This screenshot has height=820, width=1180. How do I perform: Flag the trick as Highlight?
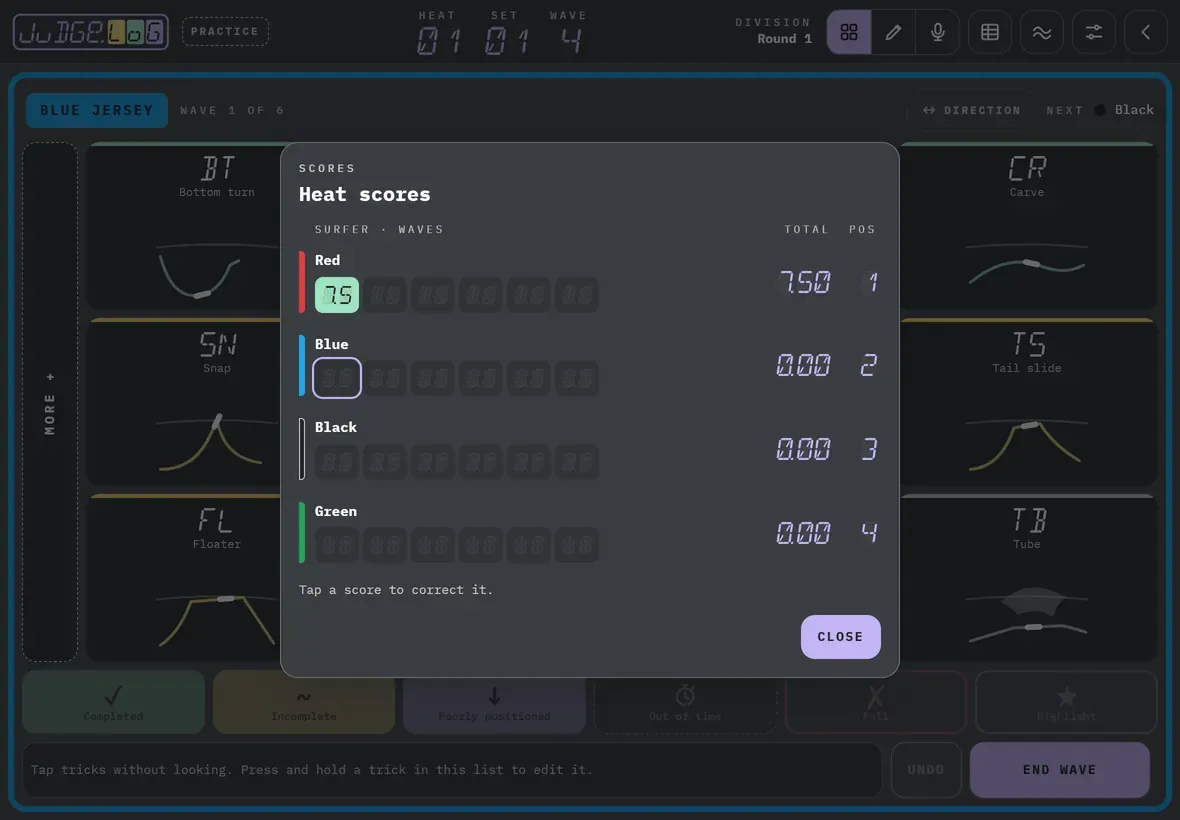pos(1066,702)
